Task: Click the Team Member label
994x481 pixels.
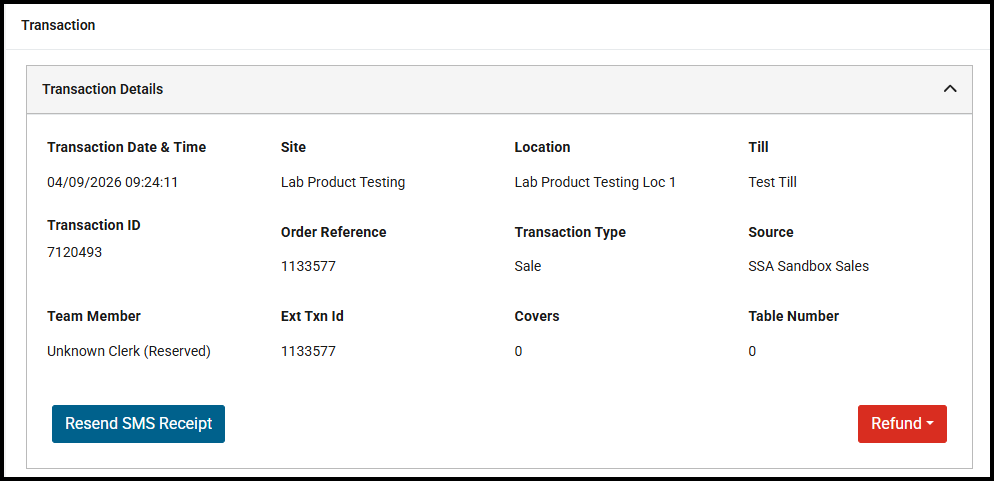Action: click(94, 316)
